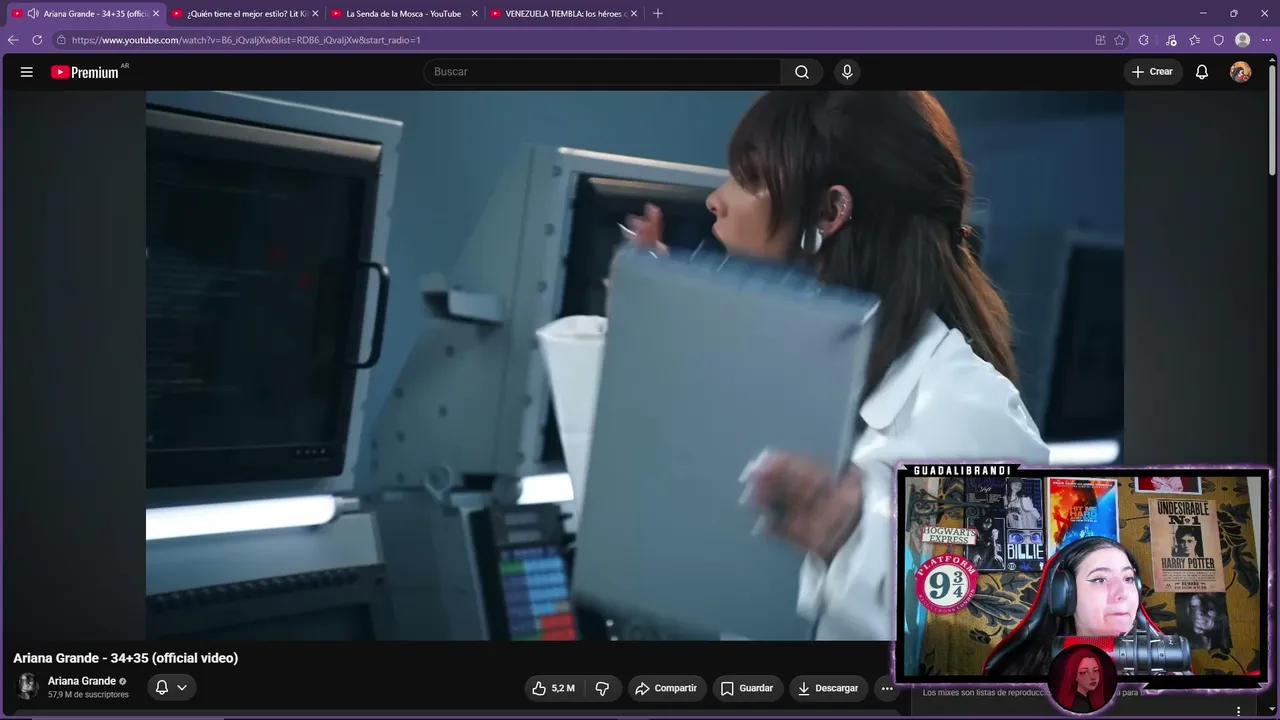Save the video with Guardar
The image size is (1280, 720).
(x=747, y=688)
